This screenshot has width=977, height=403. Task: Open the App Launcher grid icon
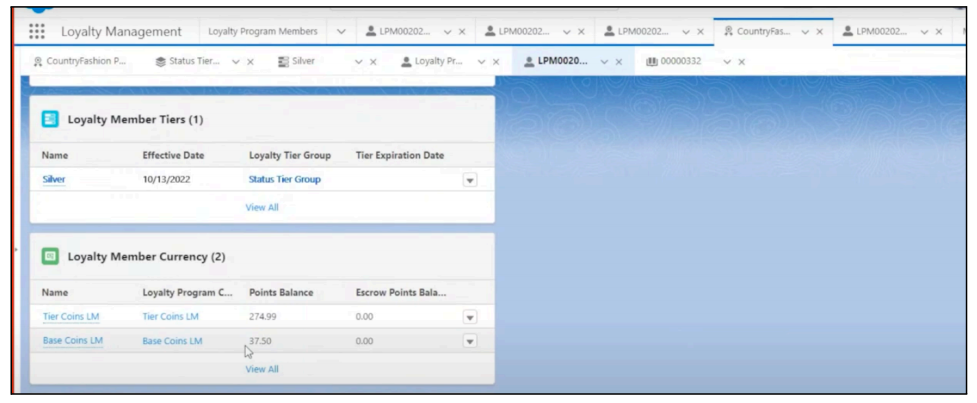click(37, 32)
